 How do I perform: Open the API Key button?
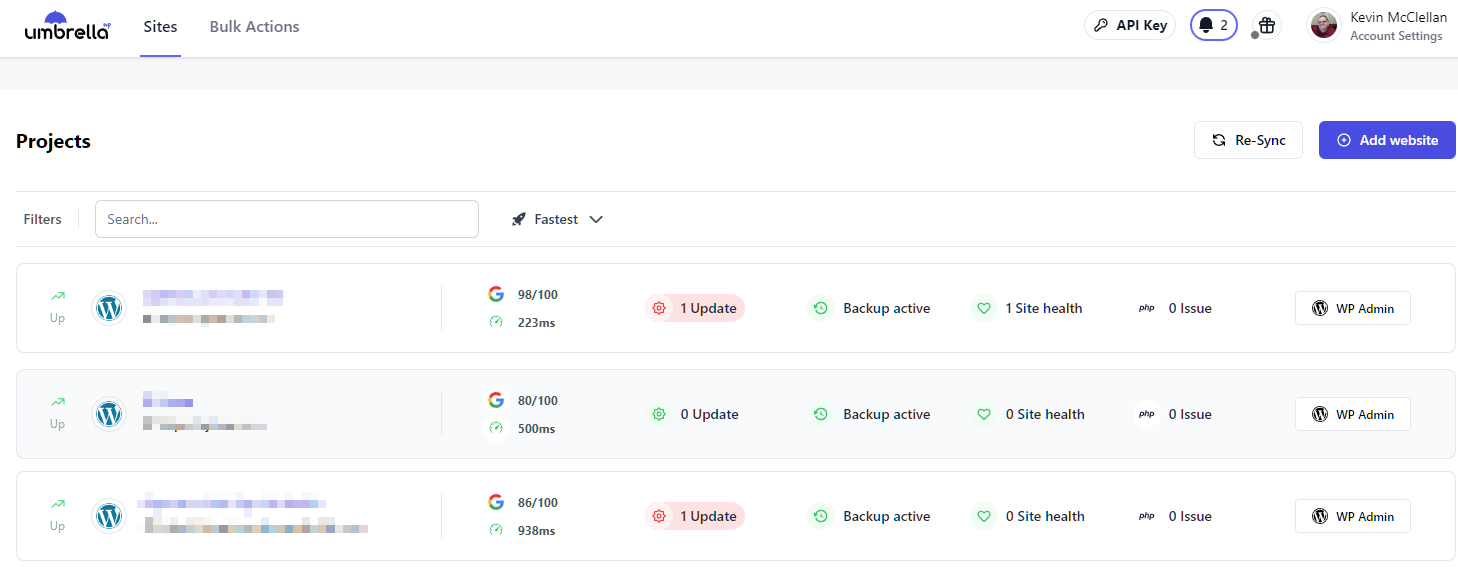1129,26
